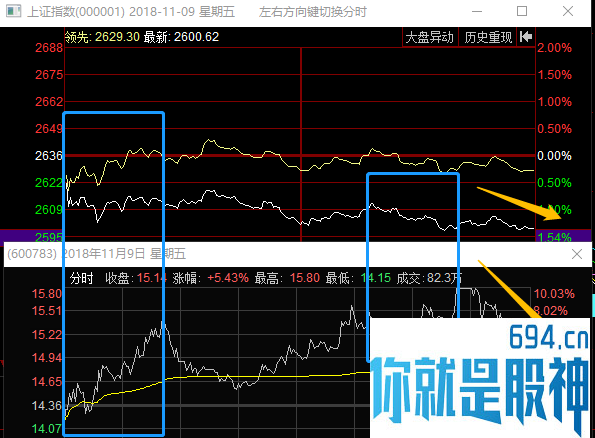Click the 涨幅 +5.43% readout
The height and width of the screenshot is (438, 595).
click(x=211, y=278)
